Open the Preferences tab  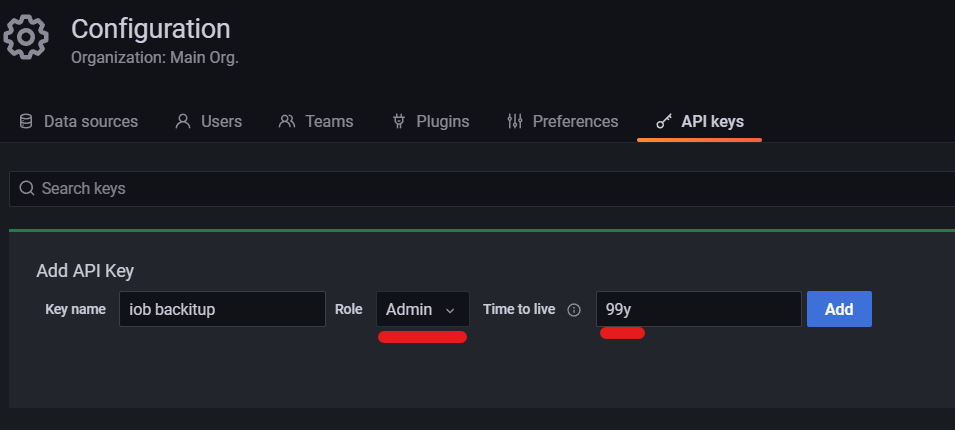click(x=575, y=122)
